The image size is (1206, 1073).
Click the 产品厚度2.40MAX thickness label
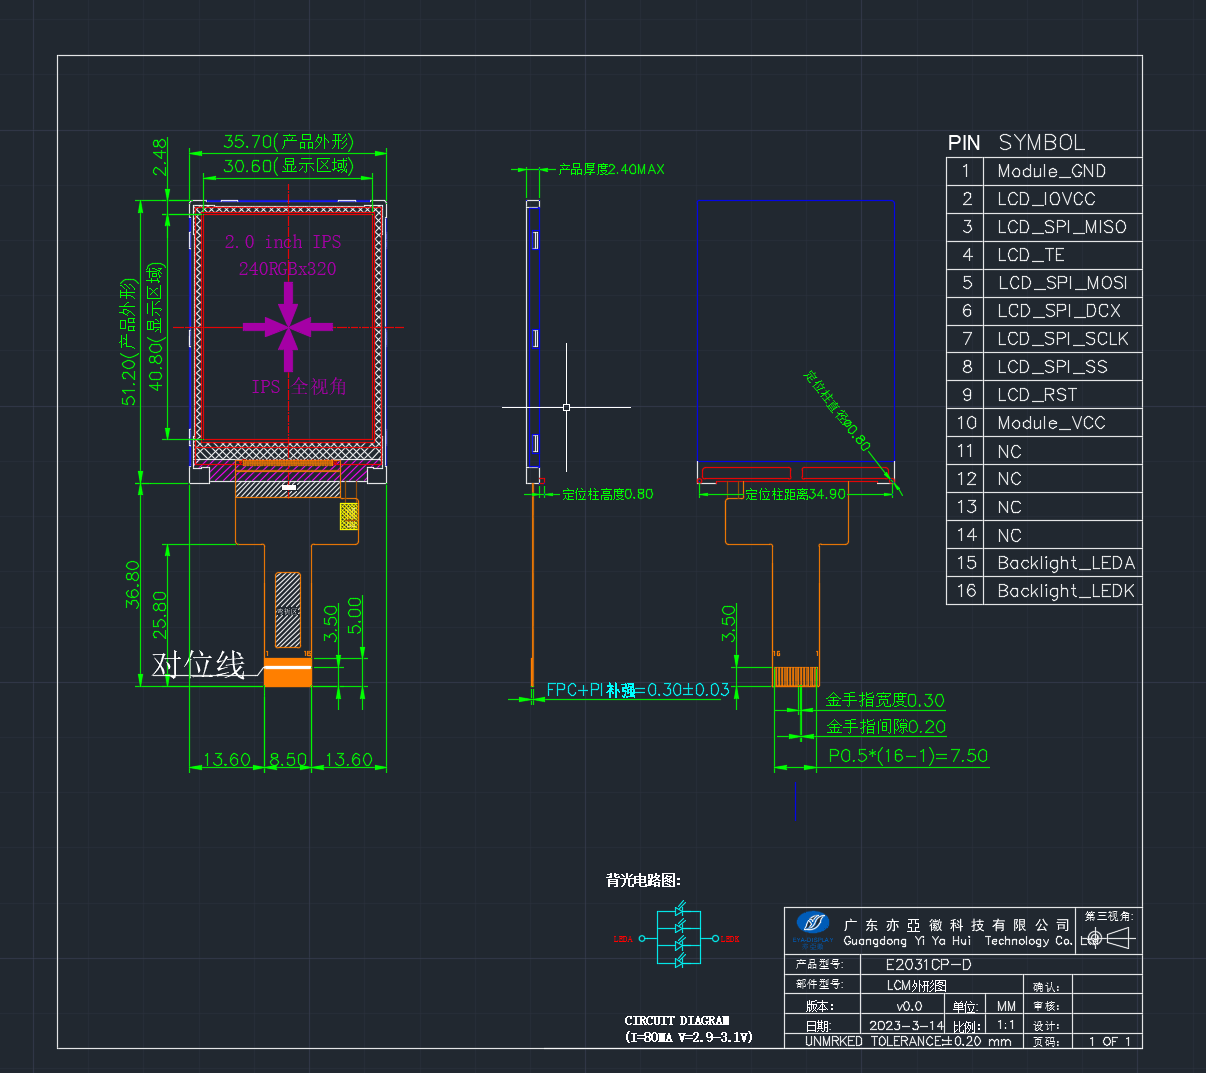click(611, 169)
